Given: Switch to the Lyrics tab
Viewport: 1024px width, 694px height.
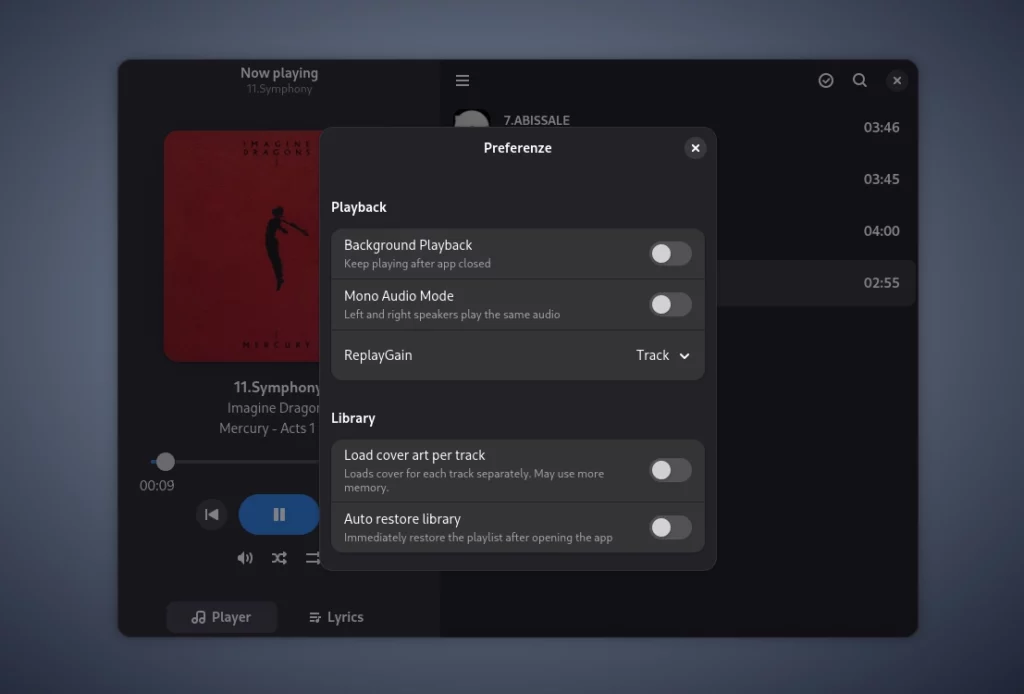Looking at the screenshot, I should [336, 617].
